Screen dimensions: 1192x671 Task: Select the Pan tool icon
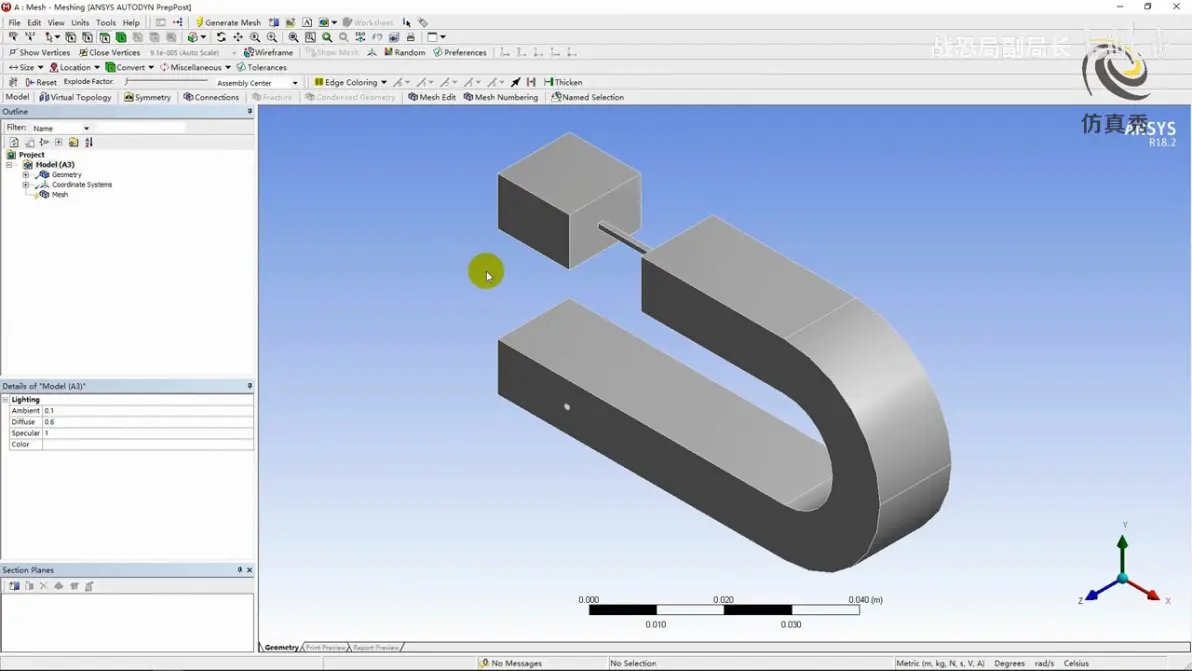click(x=238, y=36)
